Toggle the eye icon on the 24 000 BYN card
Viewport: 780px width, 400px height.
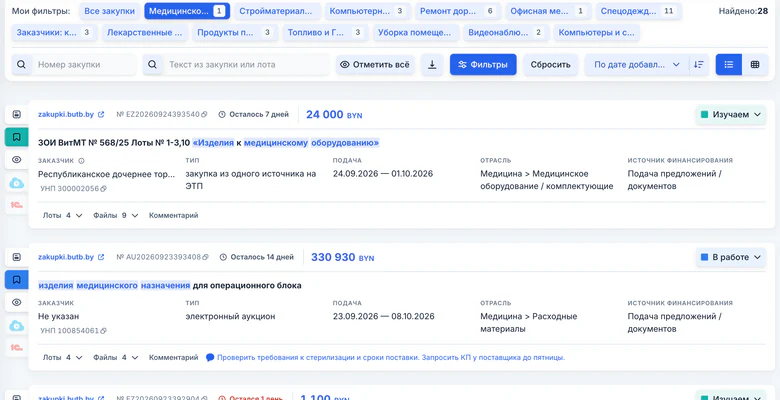pos(16,160)
